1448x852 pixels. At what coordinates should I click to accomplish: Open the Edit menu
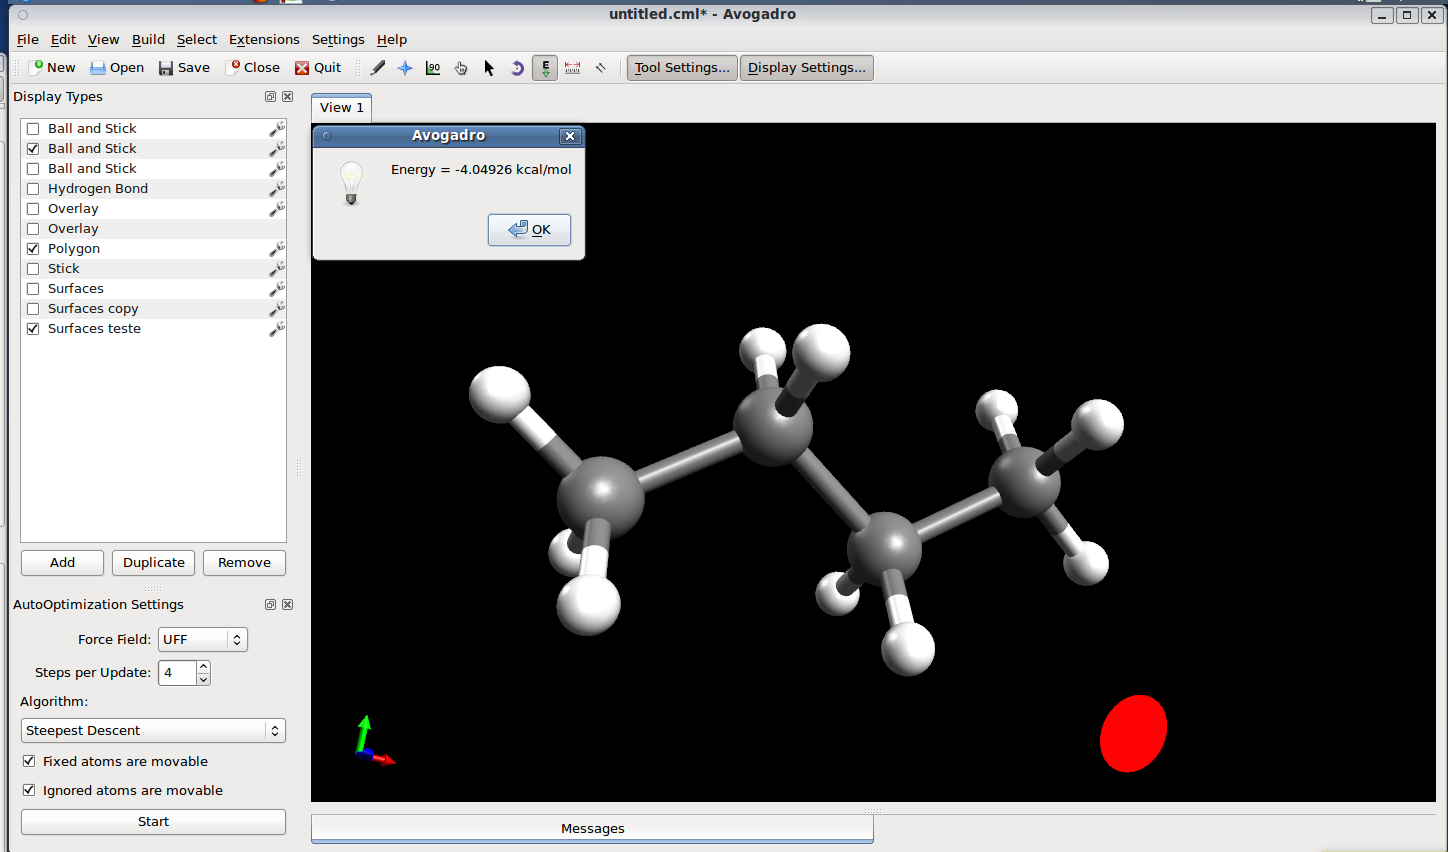coord(63,40)
